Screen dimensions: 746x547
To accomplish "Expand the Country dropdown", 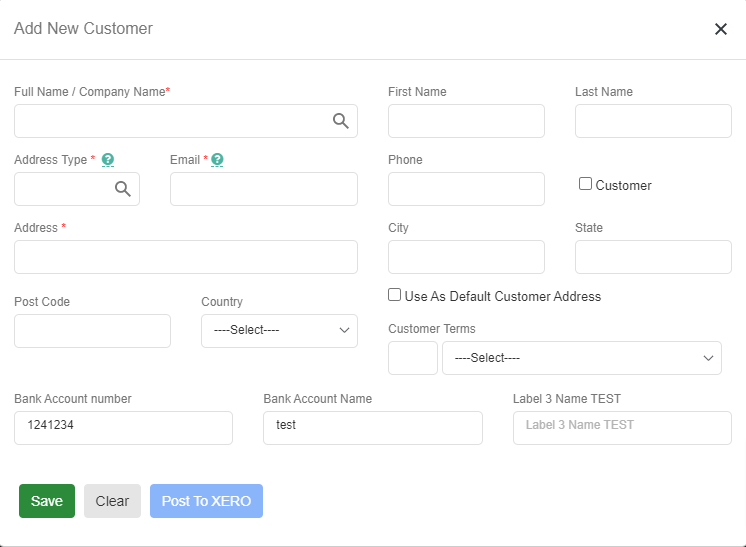I will pyautogui.click(x=279, y=331).
